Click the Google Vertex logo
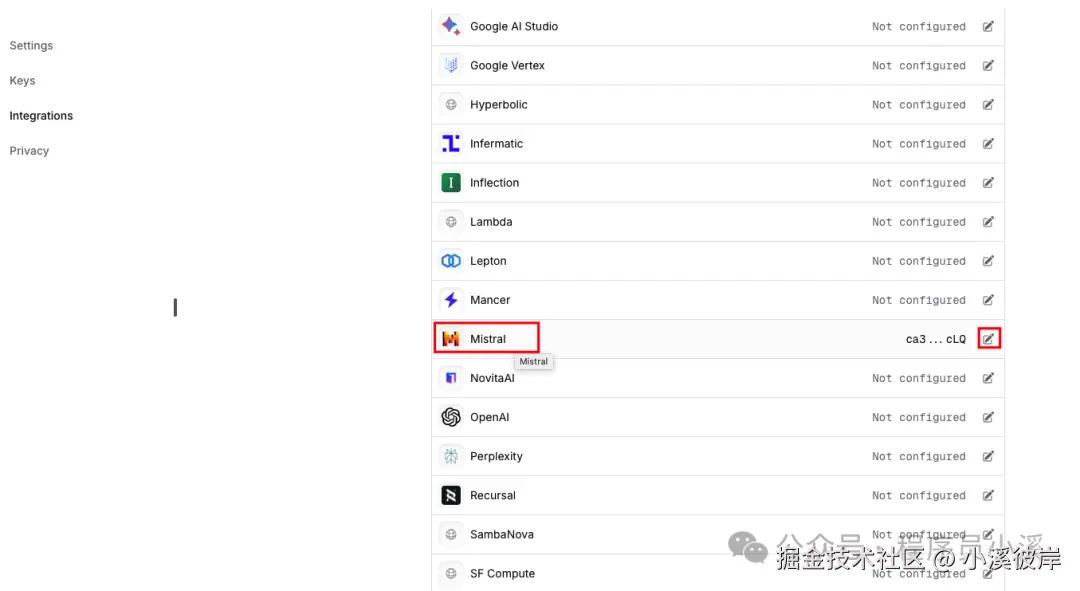1080x591 pixels. point(451,65)
